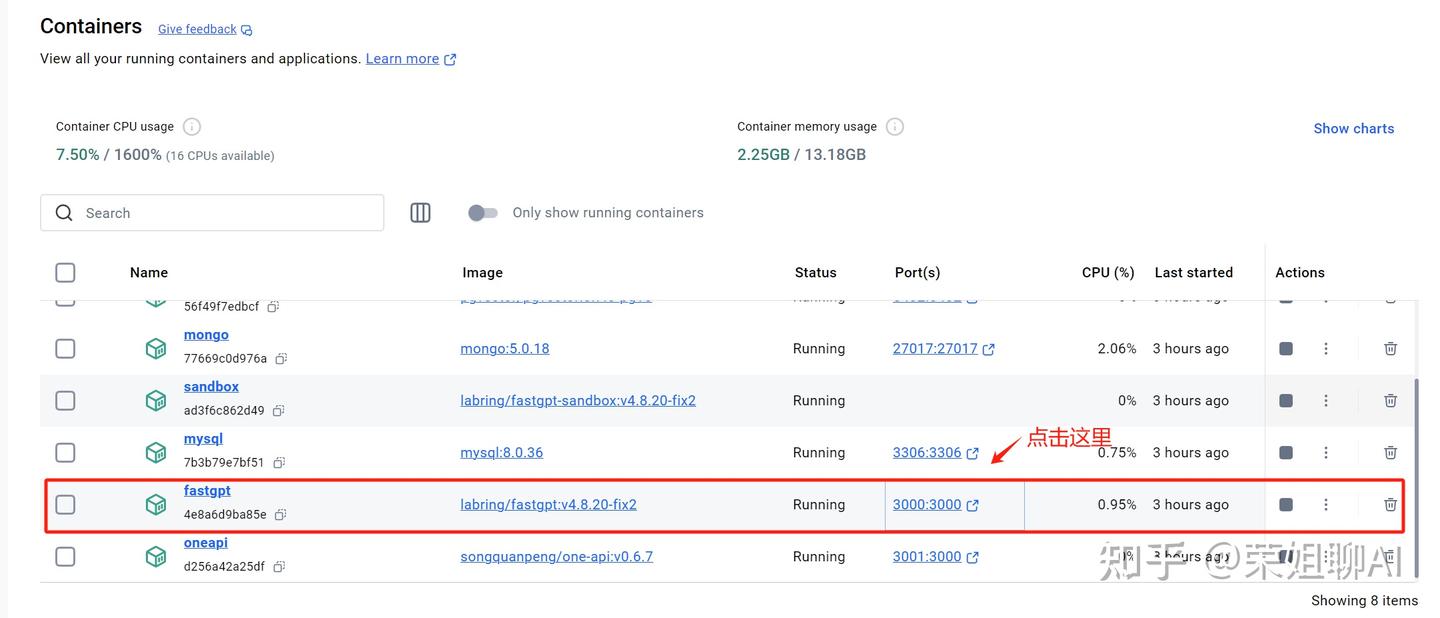Open the labring/fastgpt:v4.8.20-fix2 image link
1440x618 pixels.
tap(549, 505)
